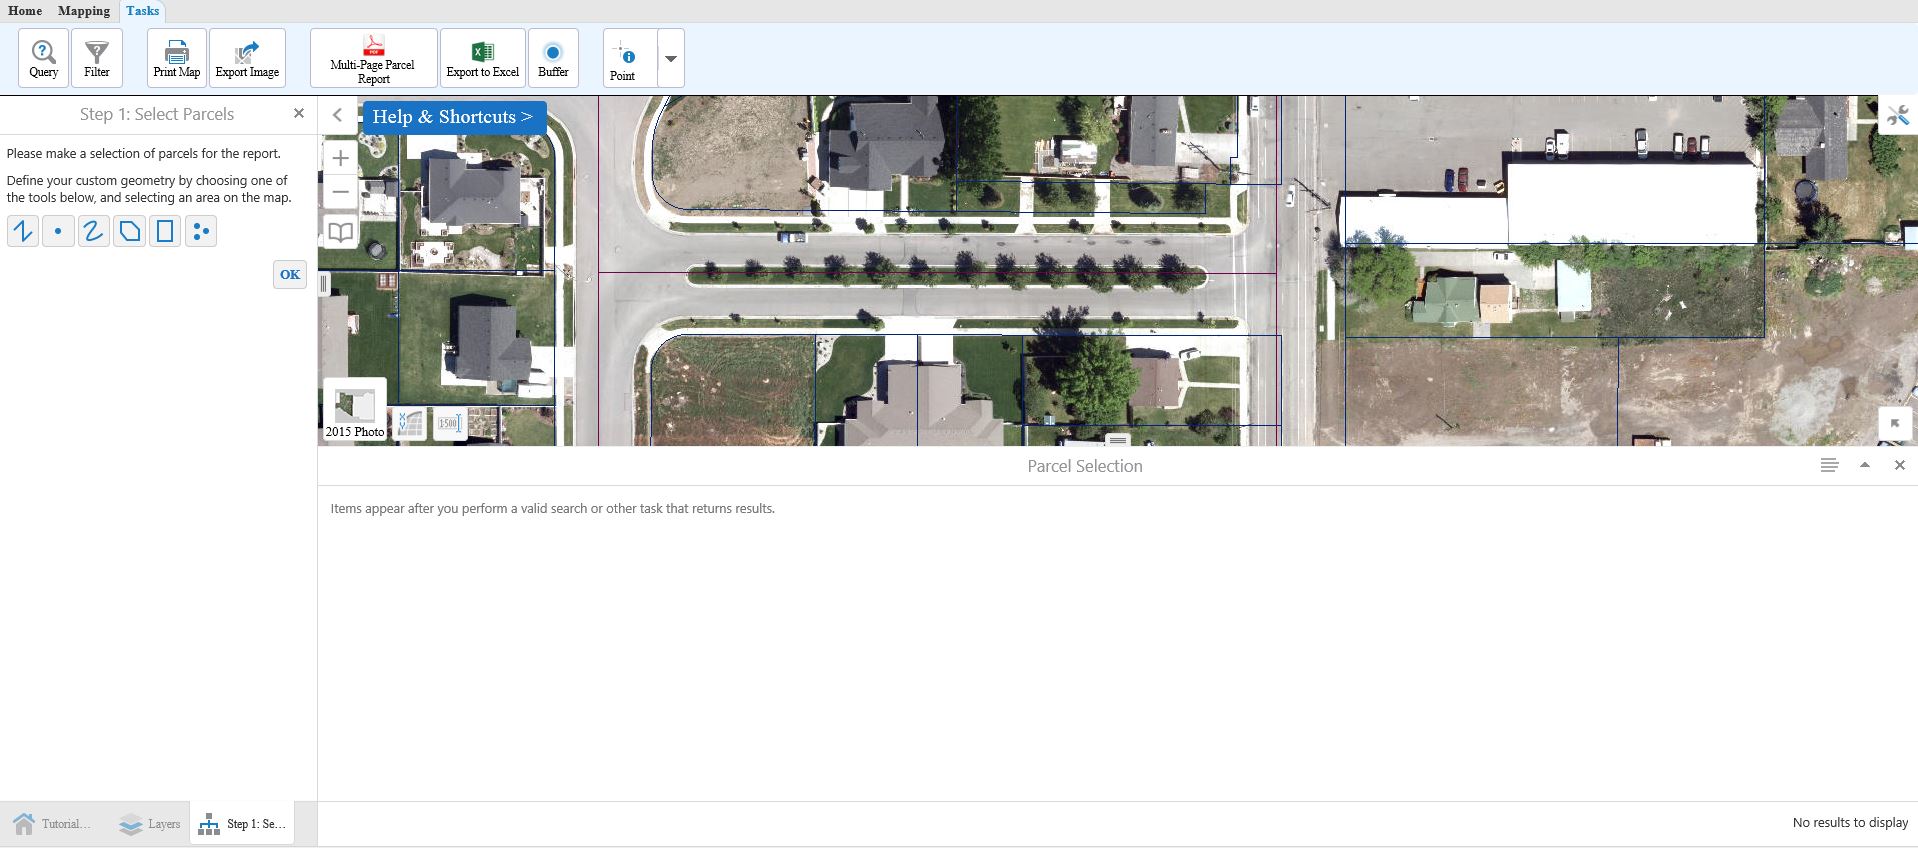Click the Print Map button
1918x848 pixels.
click(177, 58)
